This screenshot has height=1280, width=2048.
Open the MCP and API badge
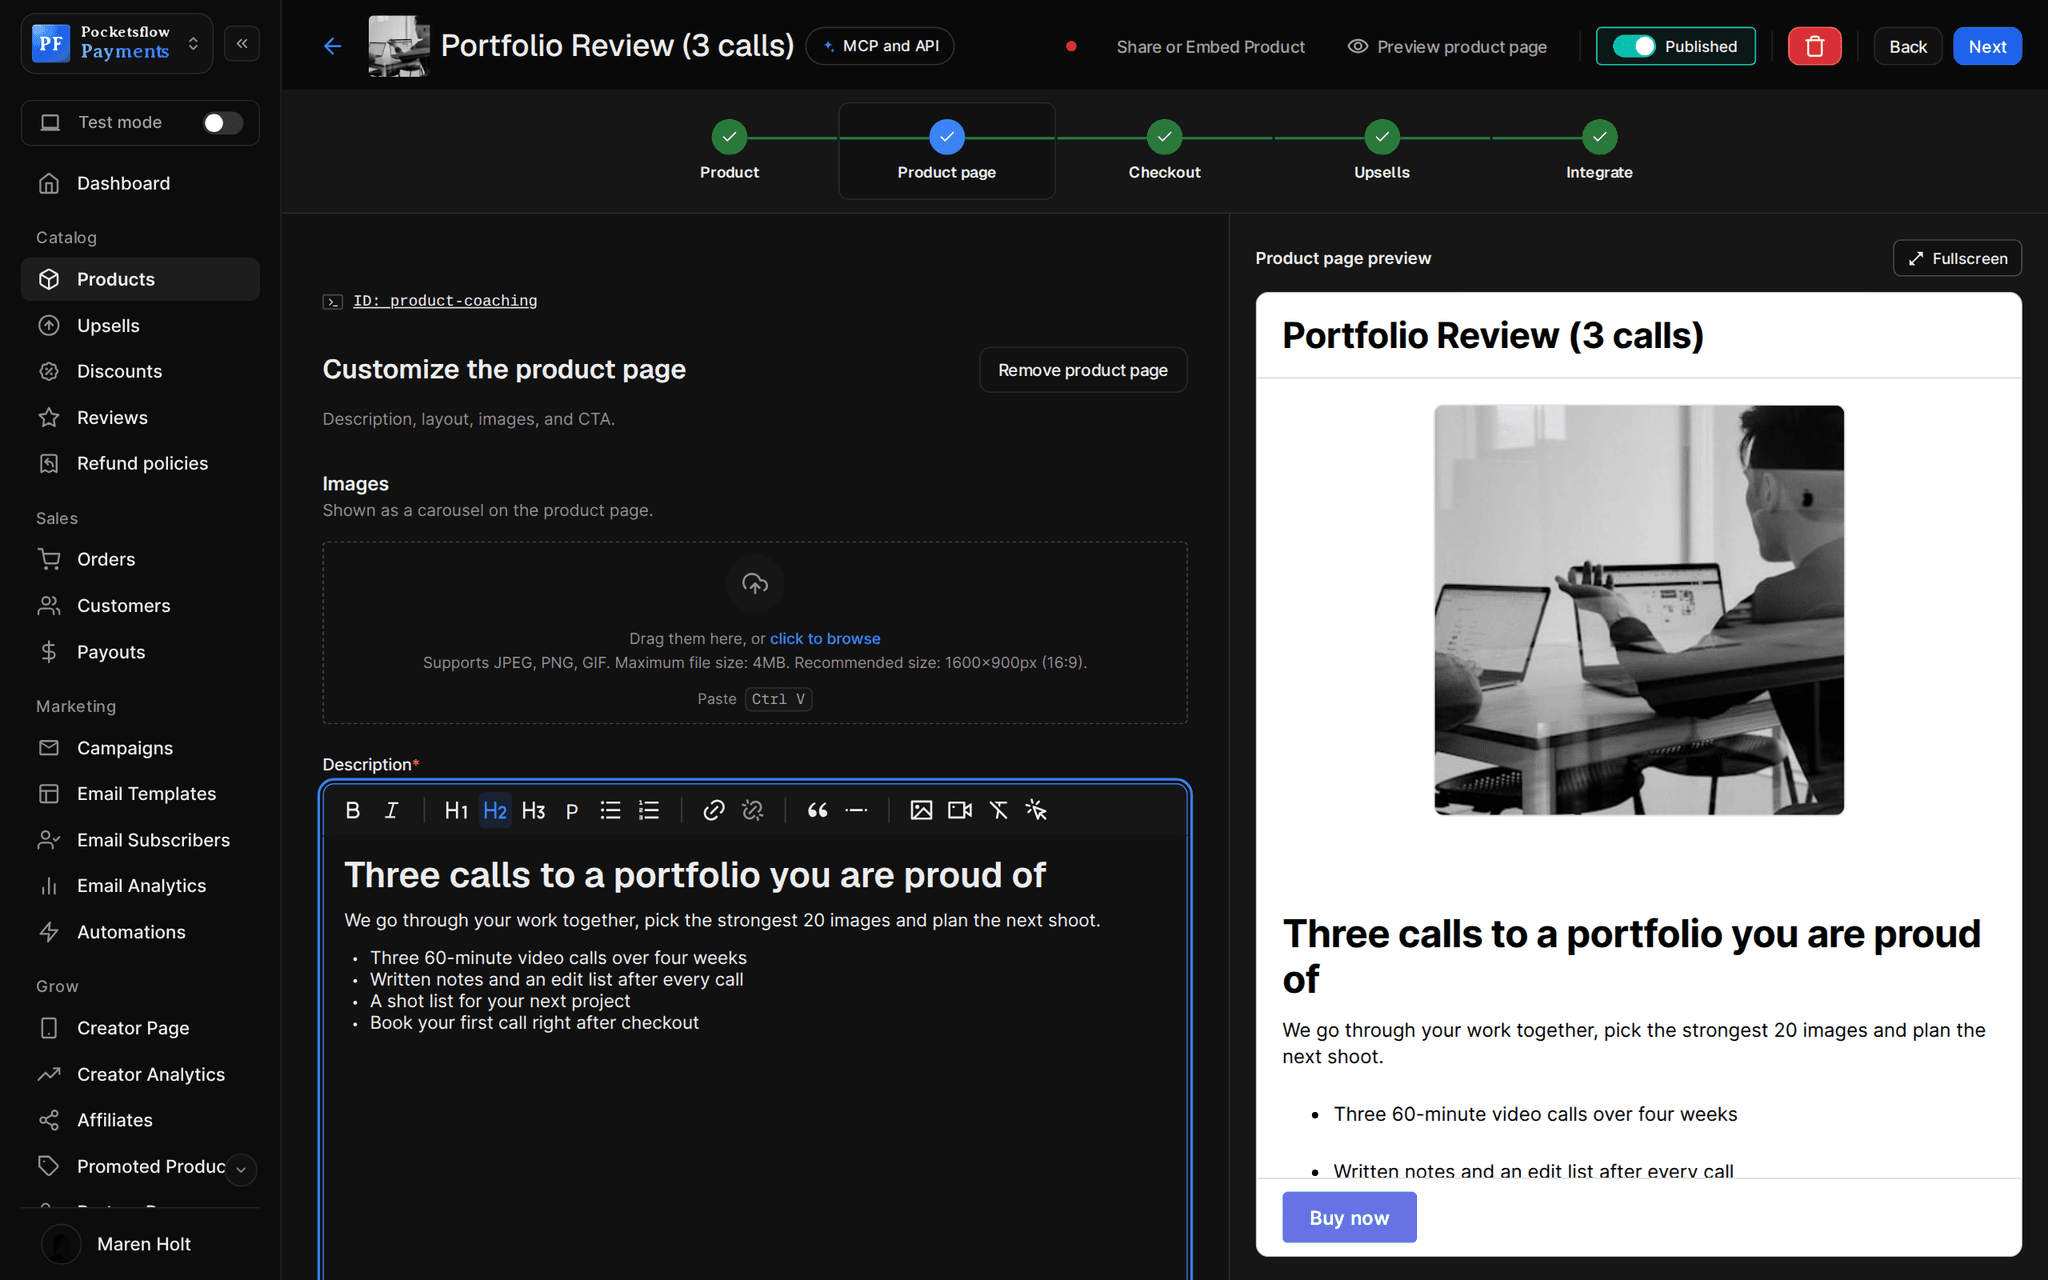click(880, 46)
